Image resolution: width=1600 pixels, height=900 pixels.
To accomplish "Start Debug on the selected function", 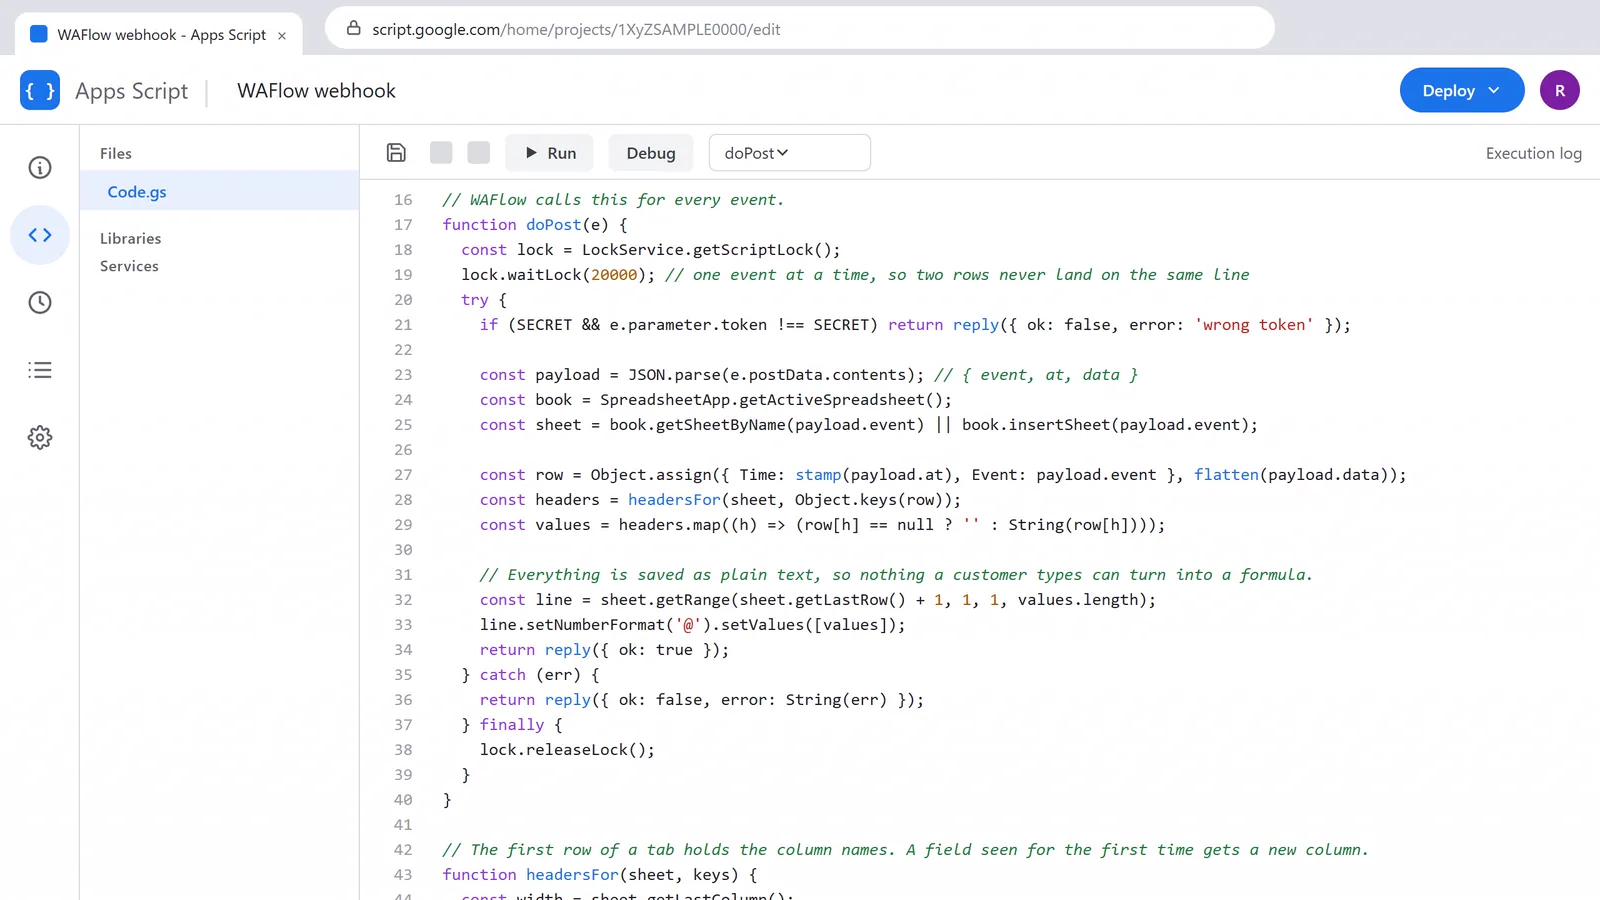I will [x=651, y=153].
